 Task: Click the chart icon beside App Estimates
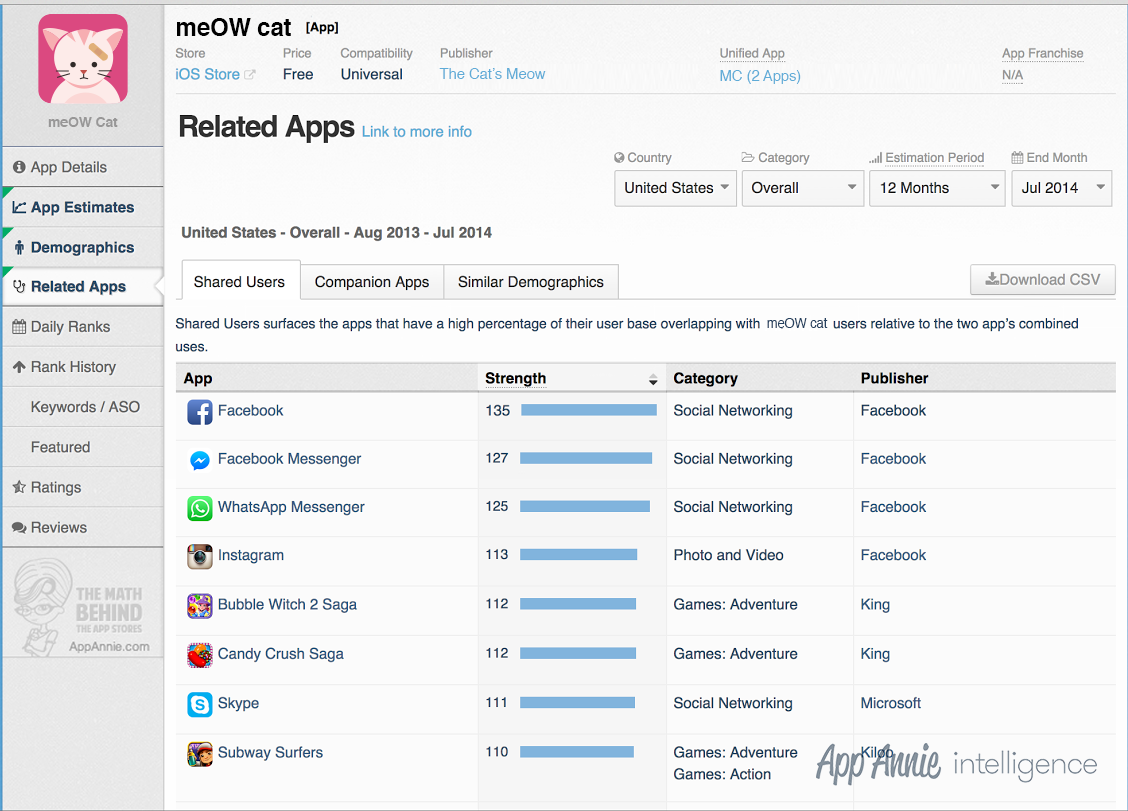click(x=19, y=207)
